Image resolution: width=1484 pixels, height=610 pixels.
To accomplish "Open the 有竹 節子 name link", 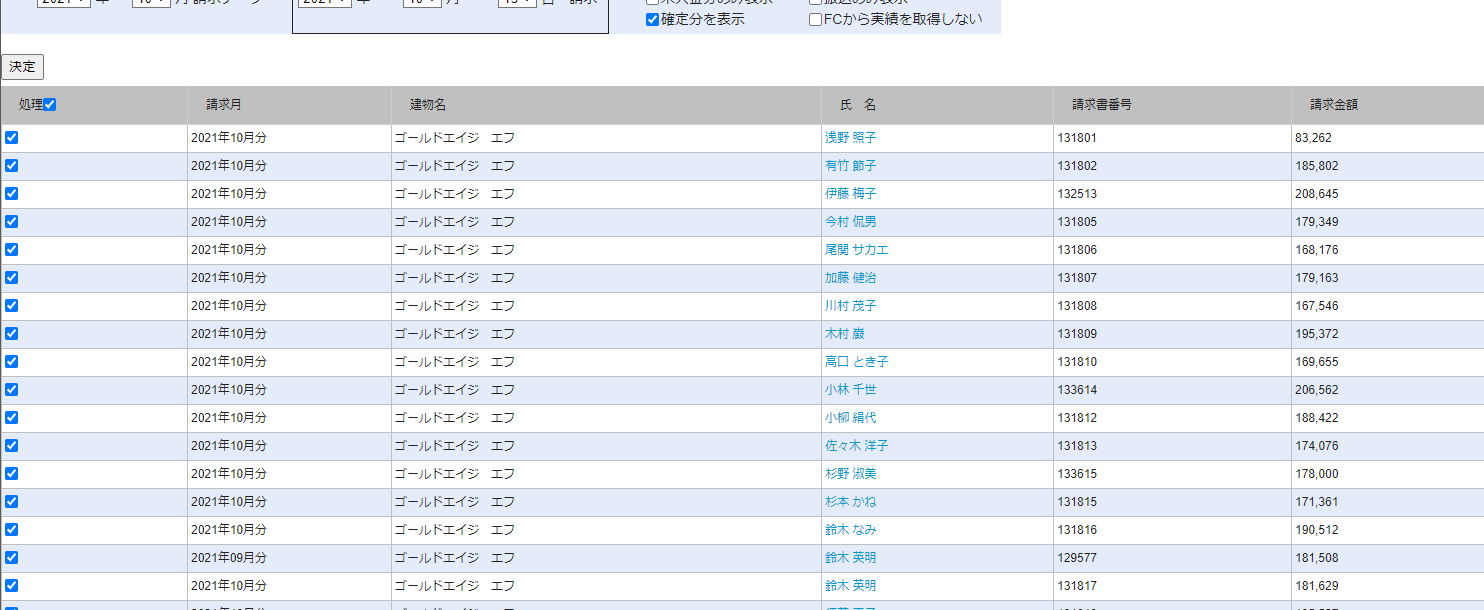I will click(x=850, y=166).
